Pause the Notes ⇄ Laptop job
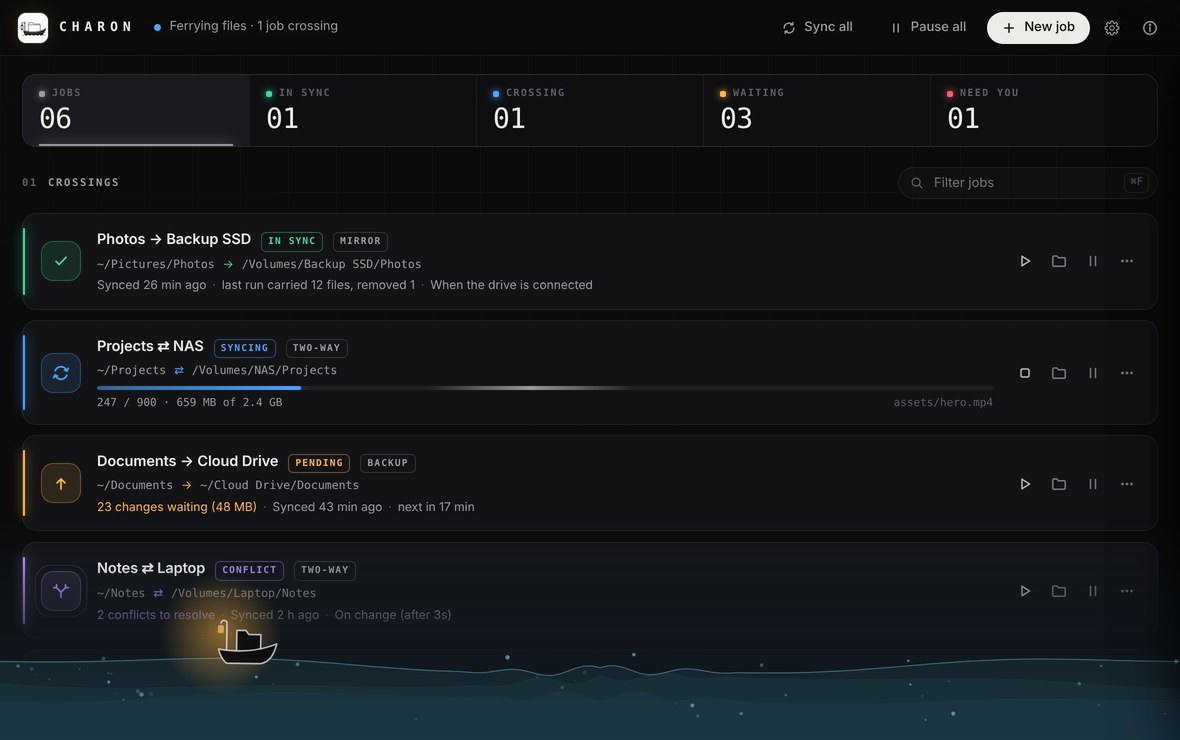The width and height of the screenshot is (1180, 740). 1093,591
